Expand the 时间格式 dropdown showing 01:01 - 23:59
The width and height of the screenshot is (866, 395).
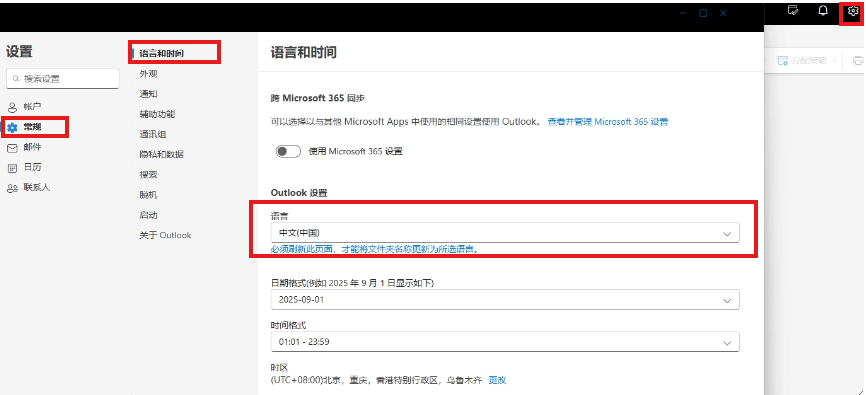505,341
